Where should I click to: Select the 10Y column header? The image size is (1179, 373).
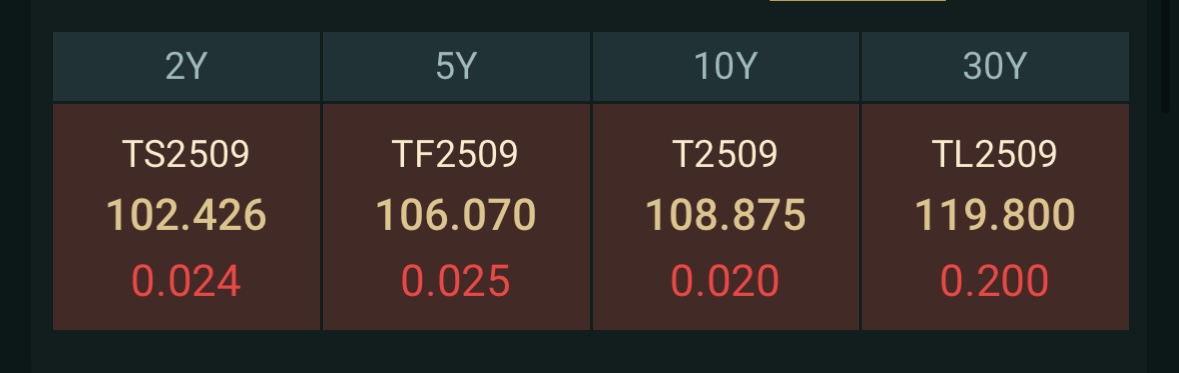click(725, 66)
